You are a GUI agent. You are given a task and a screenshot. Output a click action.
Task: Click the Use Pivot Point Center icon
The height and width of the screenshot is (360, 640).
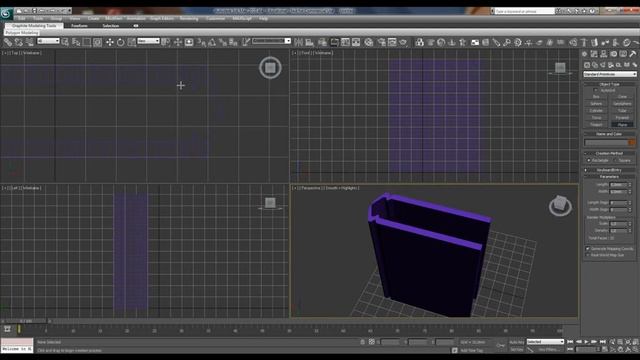click(x=166, y=42)
